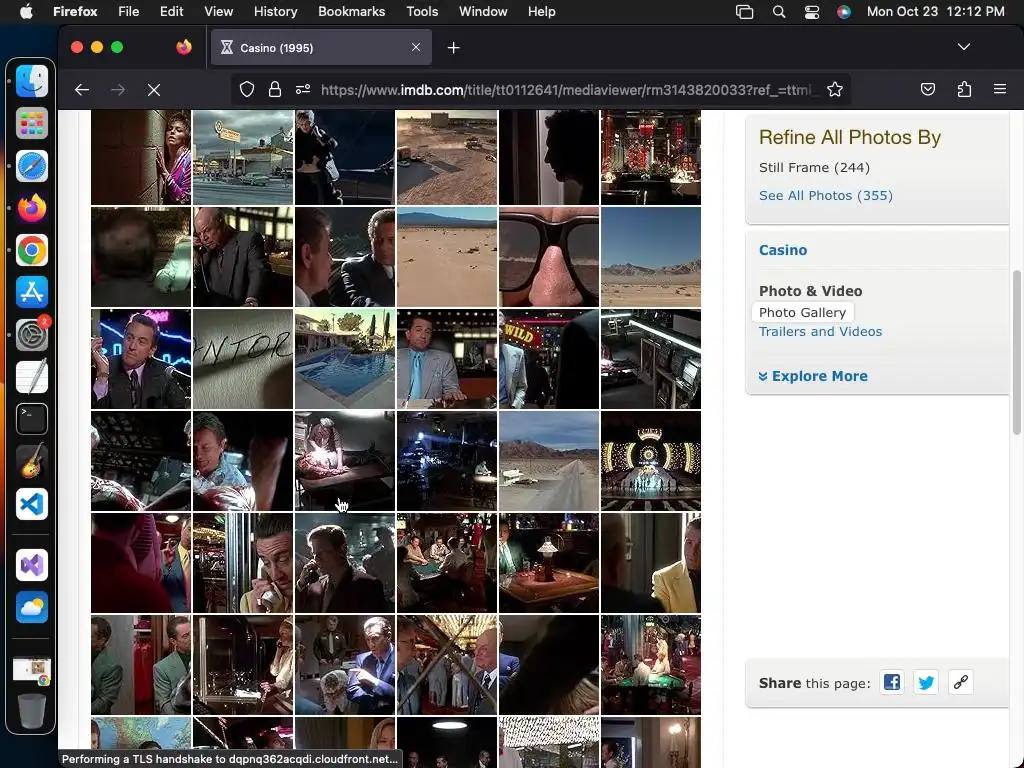Image resolution: width=1024 pixels, height=768 pixels.
Task: Open Spotlight search in menu bar
Action: (x=778, y=12)
